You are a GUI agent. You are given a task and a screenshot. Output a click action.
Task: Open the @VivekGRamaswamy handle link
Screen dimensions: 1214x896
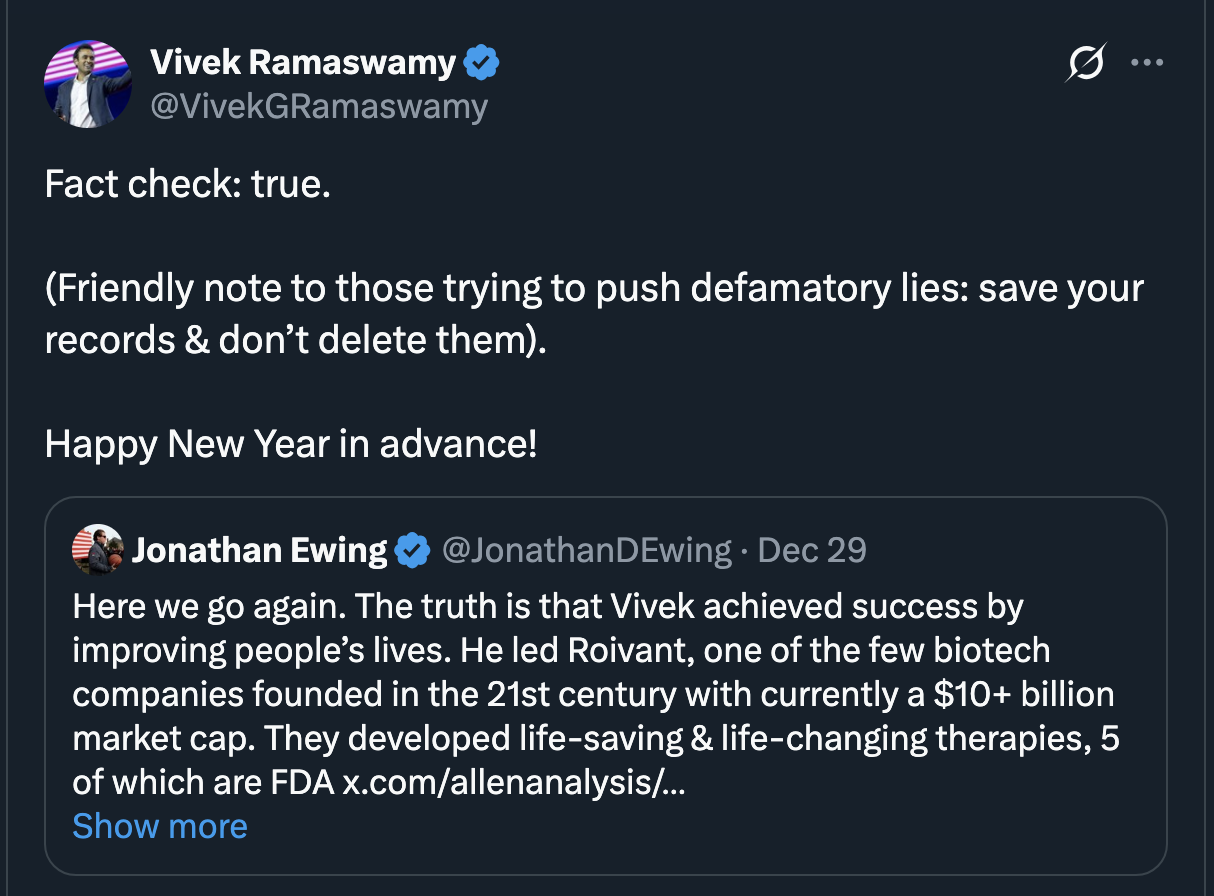pos(319,105)
